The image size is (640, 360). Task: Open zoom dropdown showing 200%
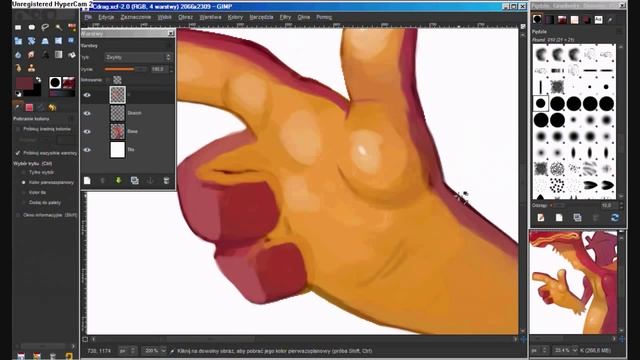154,351
